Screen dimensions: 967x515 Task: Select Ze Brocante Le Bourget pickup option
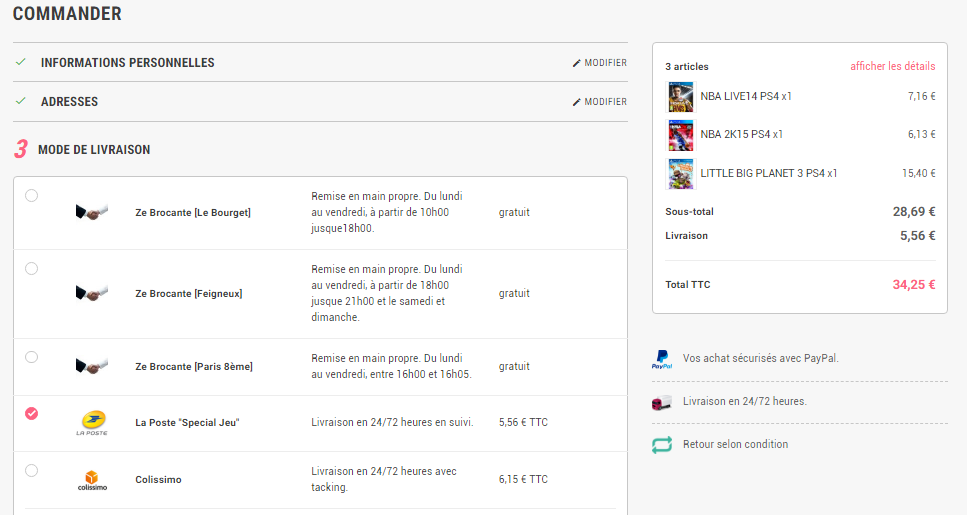coord(32,195)
